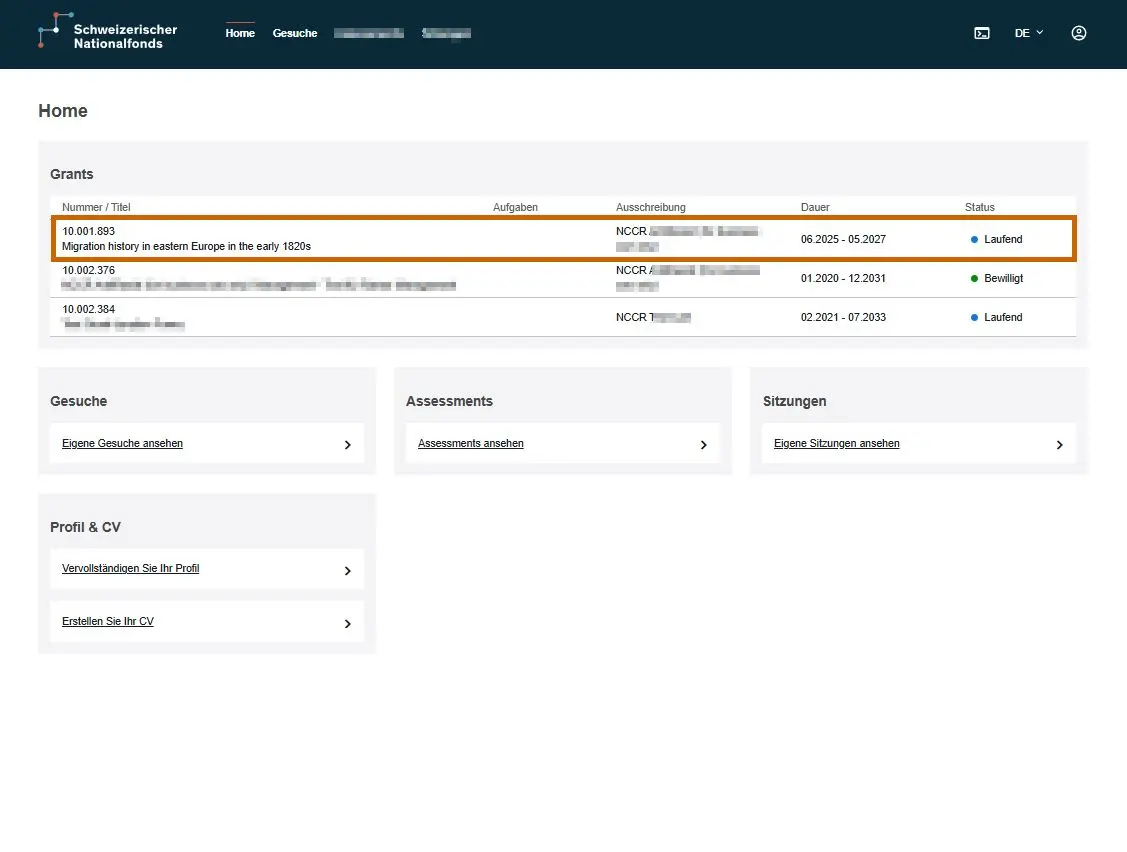
Task: Open the Eigene Gesuche ansehen link
Action: (122, 444)
